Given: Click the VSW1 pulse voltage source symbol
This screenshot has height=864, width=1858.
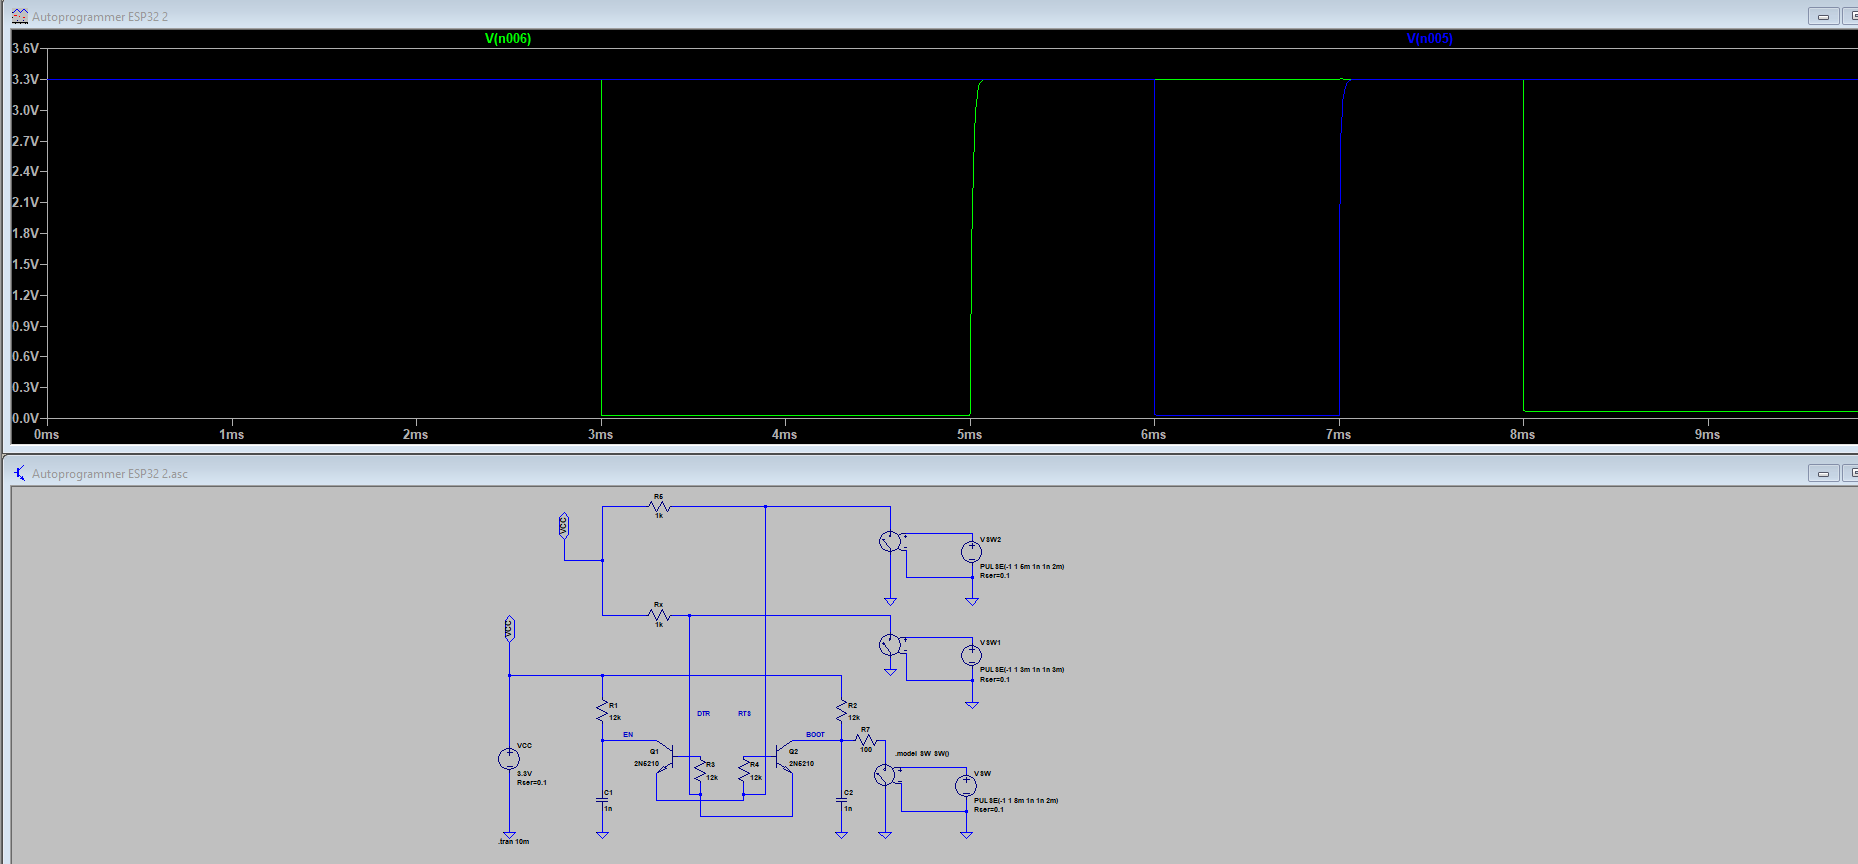Looking at the screenshot, I should [x=971, y=656].
